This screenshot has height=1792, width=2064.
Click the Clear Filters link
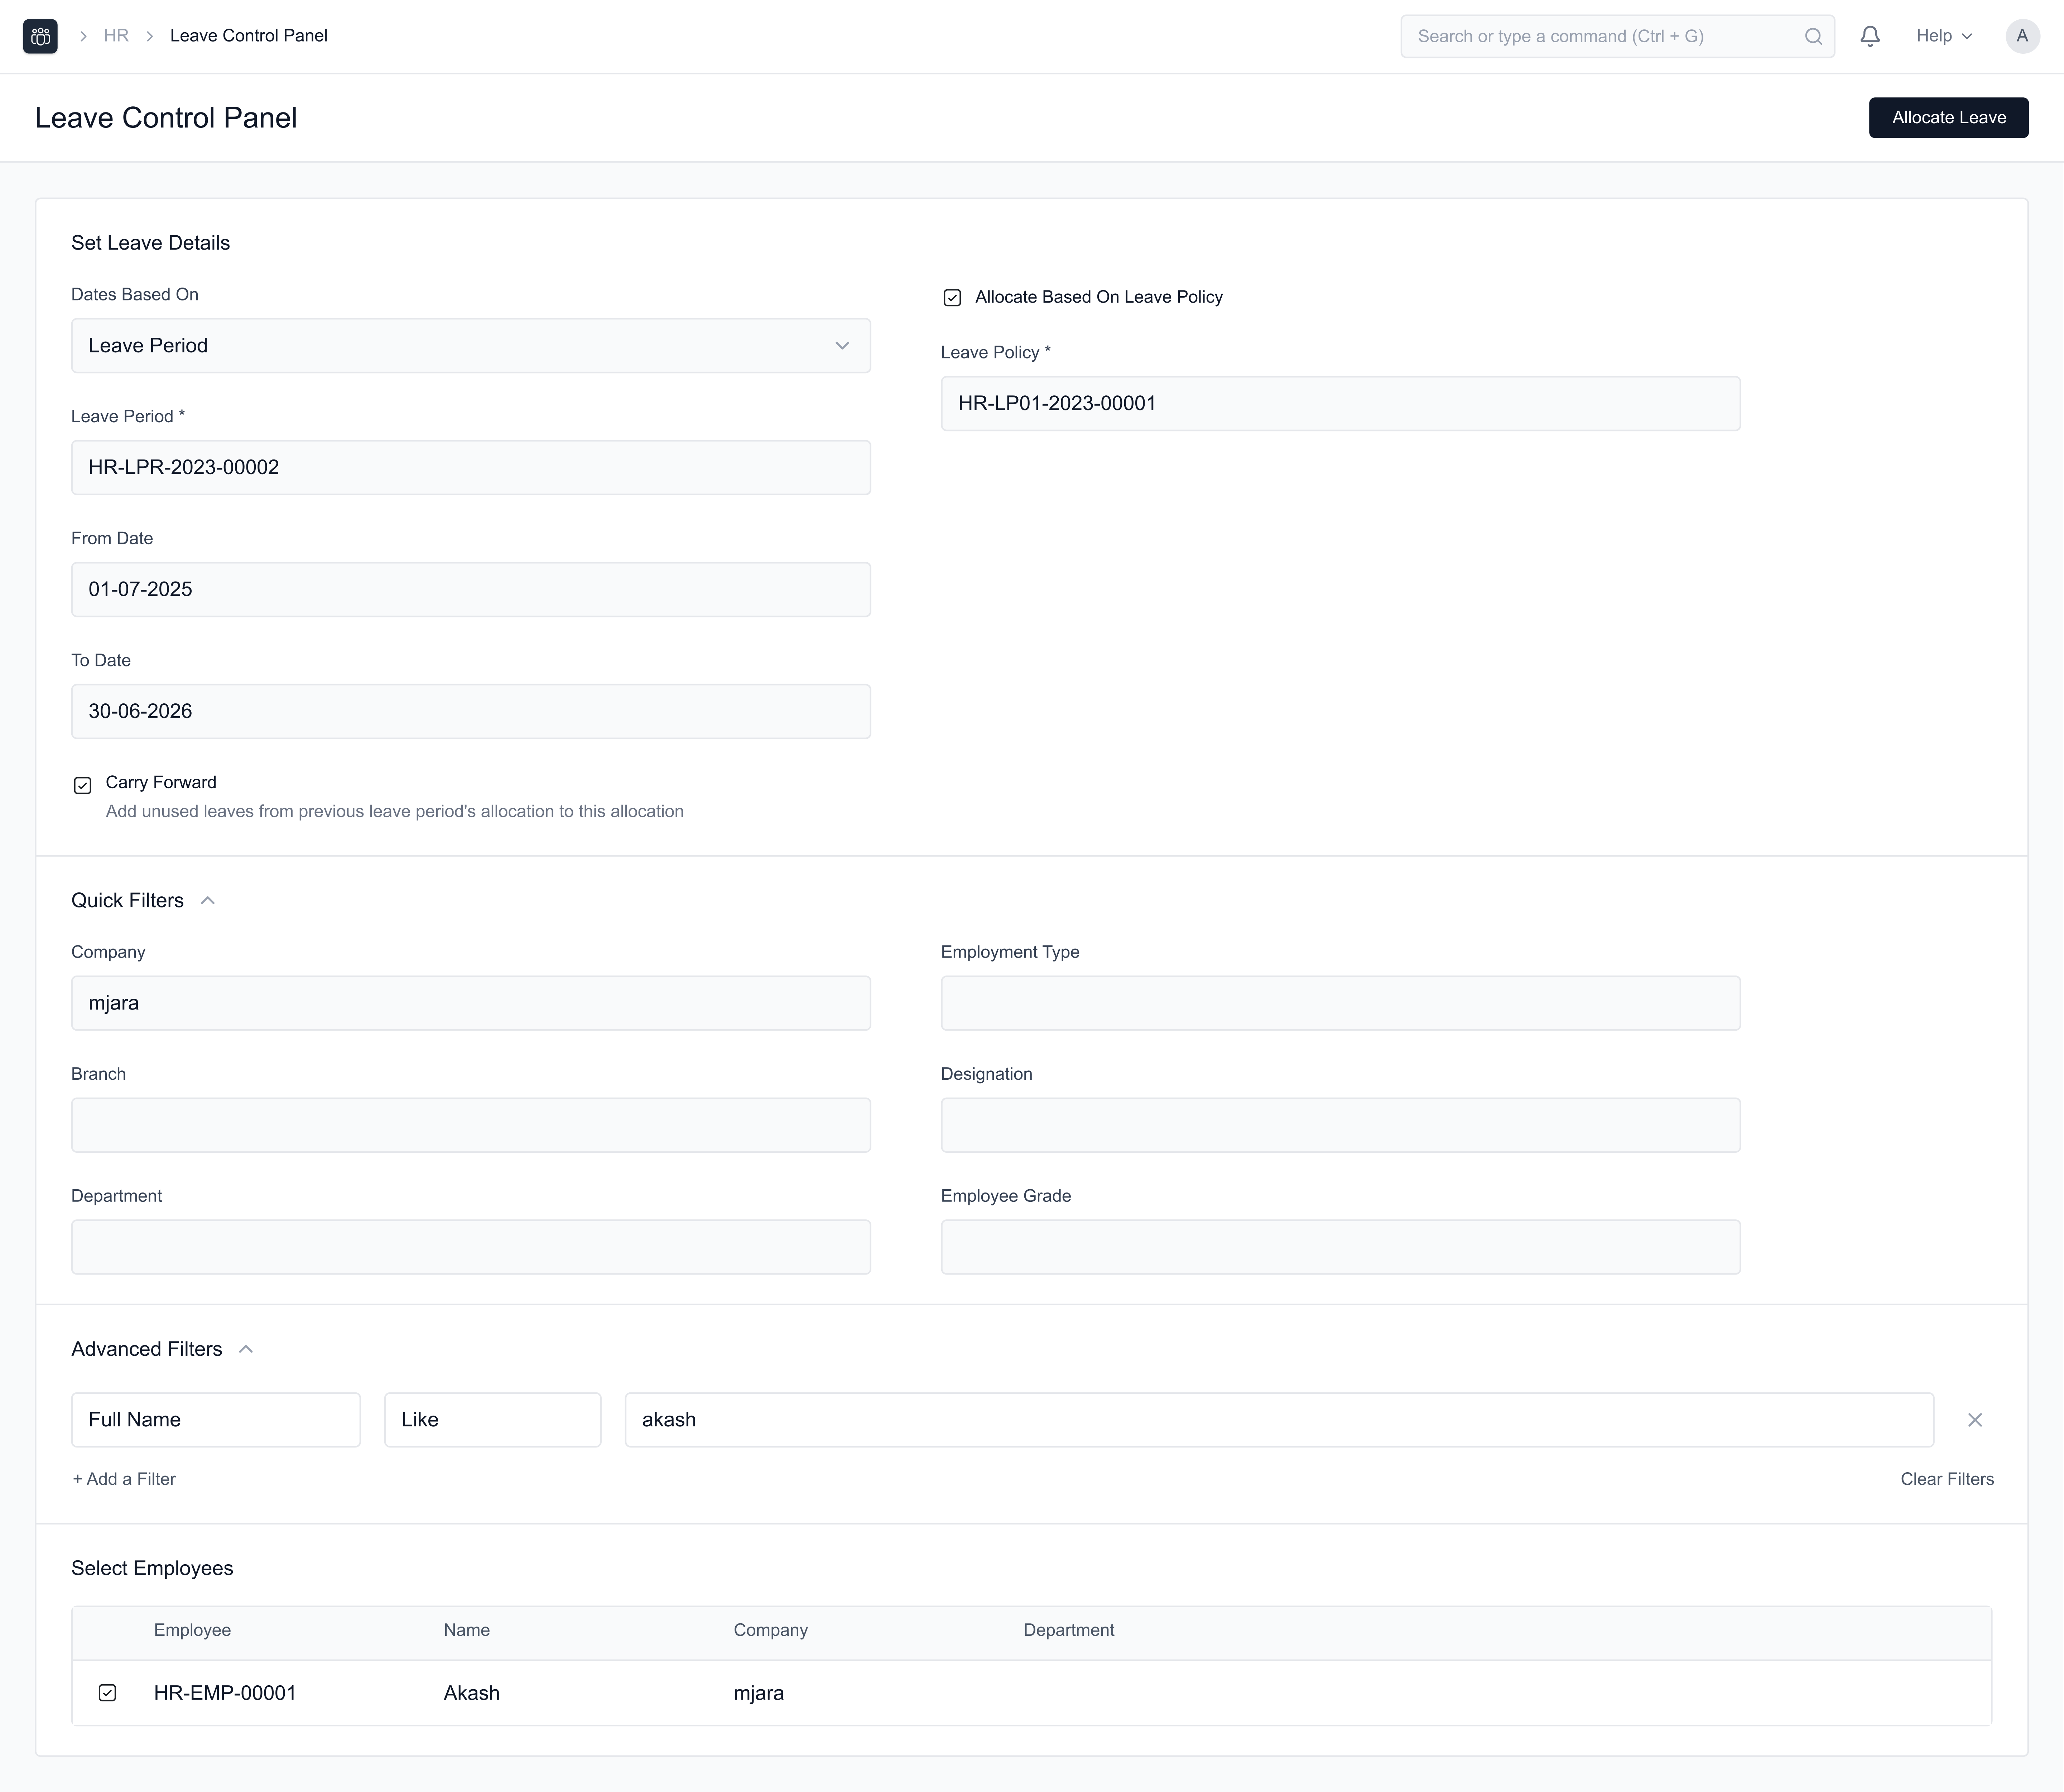(x=1946, y=1479)
